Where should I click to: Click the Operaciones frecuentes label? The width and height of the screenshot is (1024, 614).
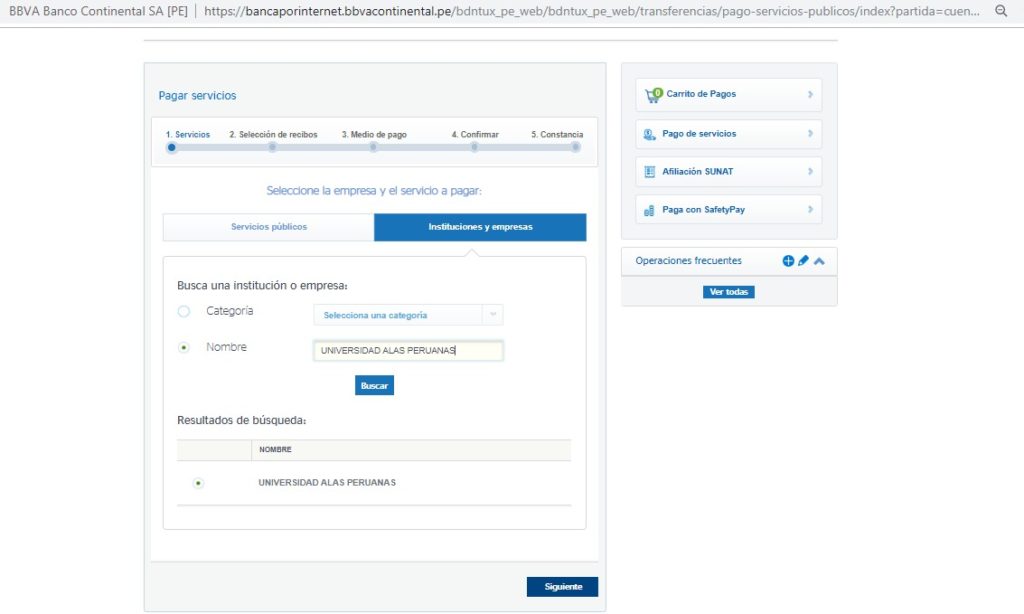[688, 261]
